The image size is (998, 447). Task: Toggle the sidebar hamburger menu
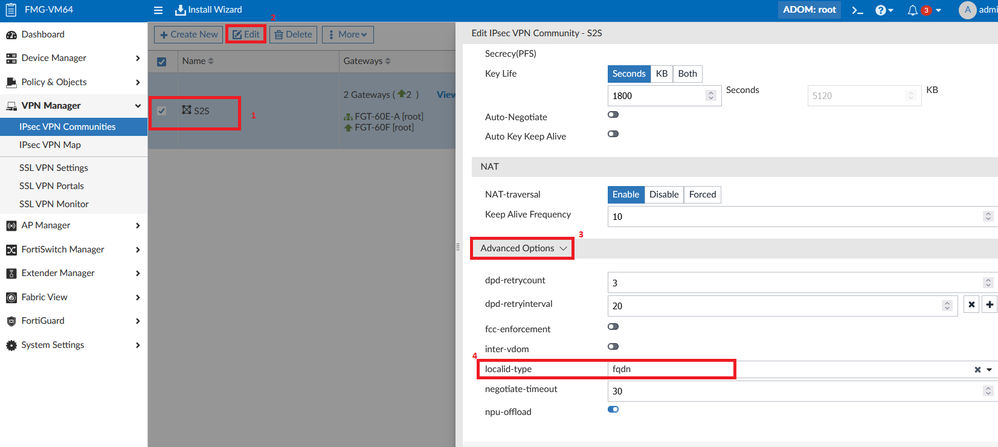click(158, 10)
